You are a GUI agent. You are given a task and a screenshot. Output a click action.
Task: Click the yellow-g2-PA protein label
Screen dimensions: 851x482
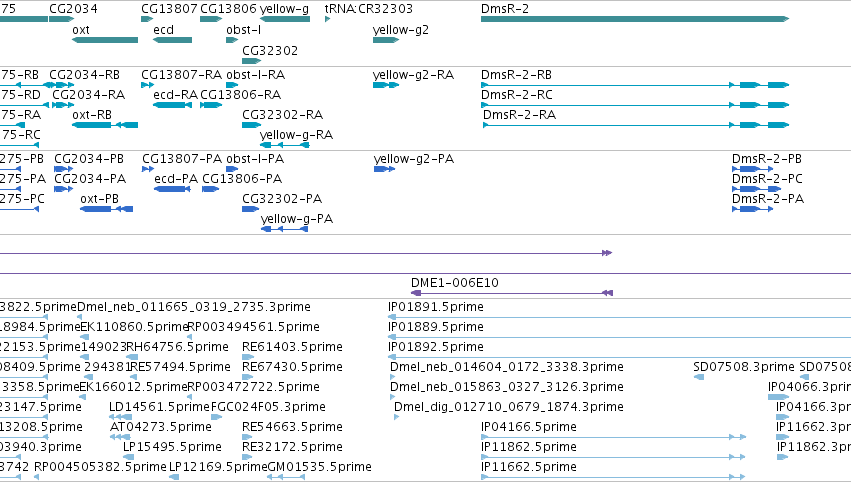(x=414, y=158)
